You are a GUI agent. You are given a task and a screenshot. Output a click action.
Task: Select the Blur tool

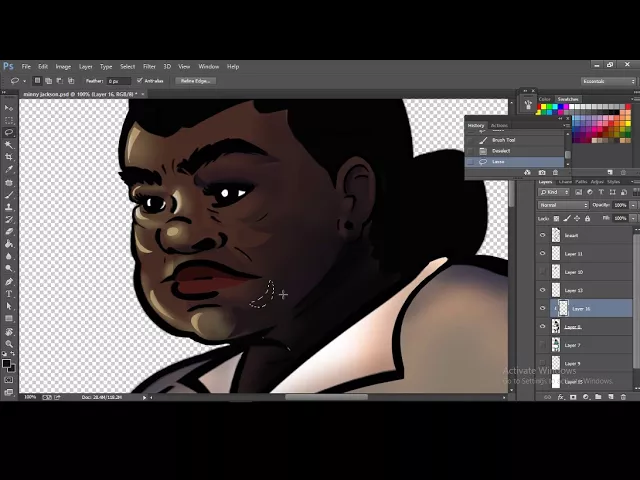[x=9, y=256]
